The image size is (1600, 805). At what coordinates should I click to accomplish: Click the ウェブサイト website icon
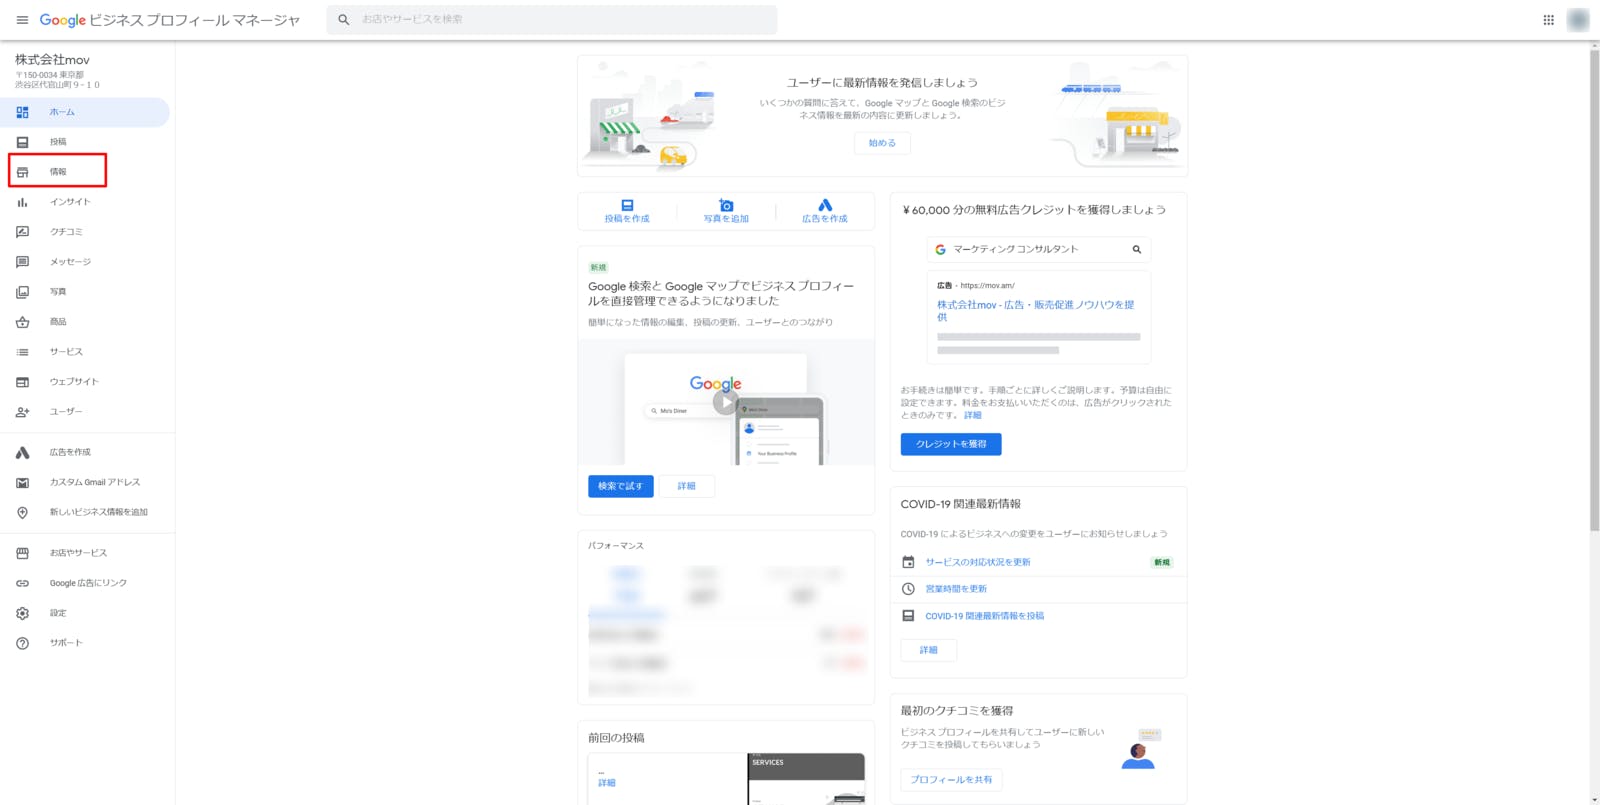(22, 382)
